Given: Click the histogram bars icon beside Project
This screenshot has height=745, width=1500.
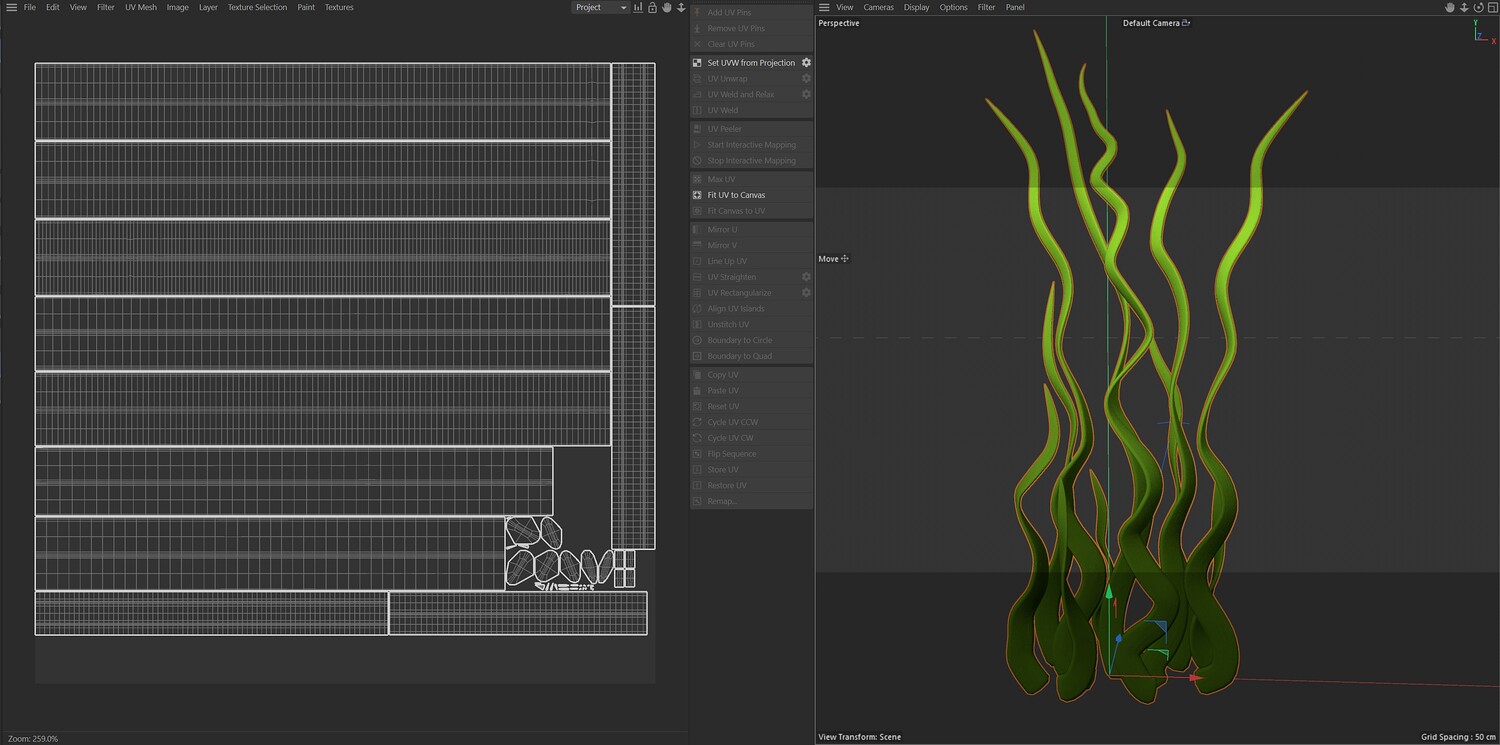Looking at the screenshot, I should click(x=638, y=7).
